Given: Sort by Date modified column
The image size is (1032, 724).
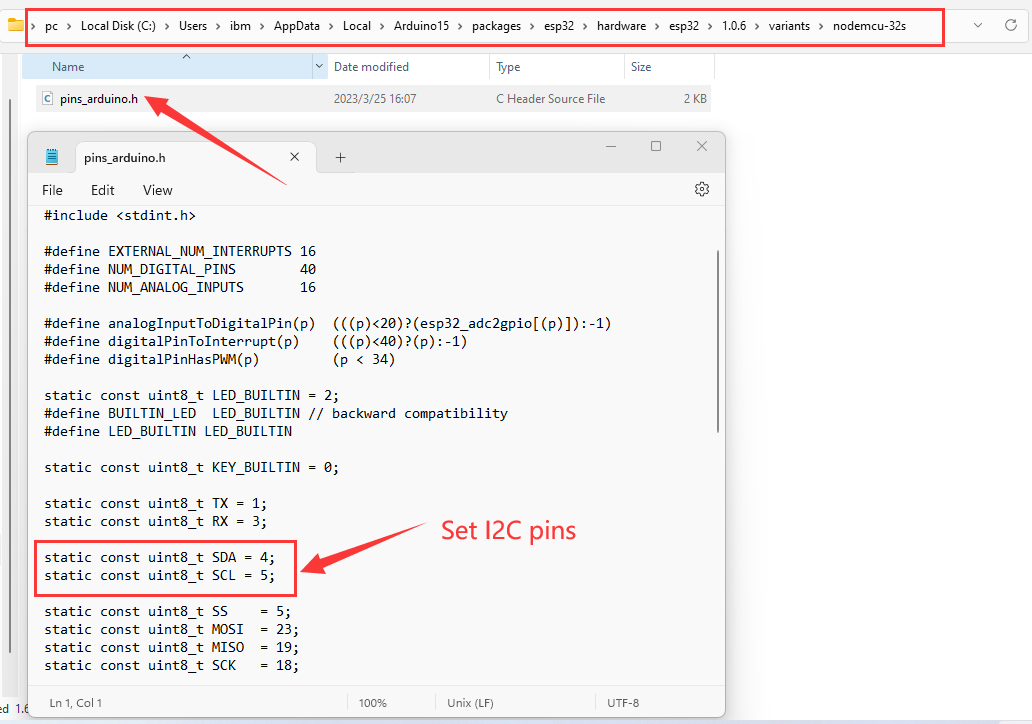Looking at the screenshot, I should (371, 67).
